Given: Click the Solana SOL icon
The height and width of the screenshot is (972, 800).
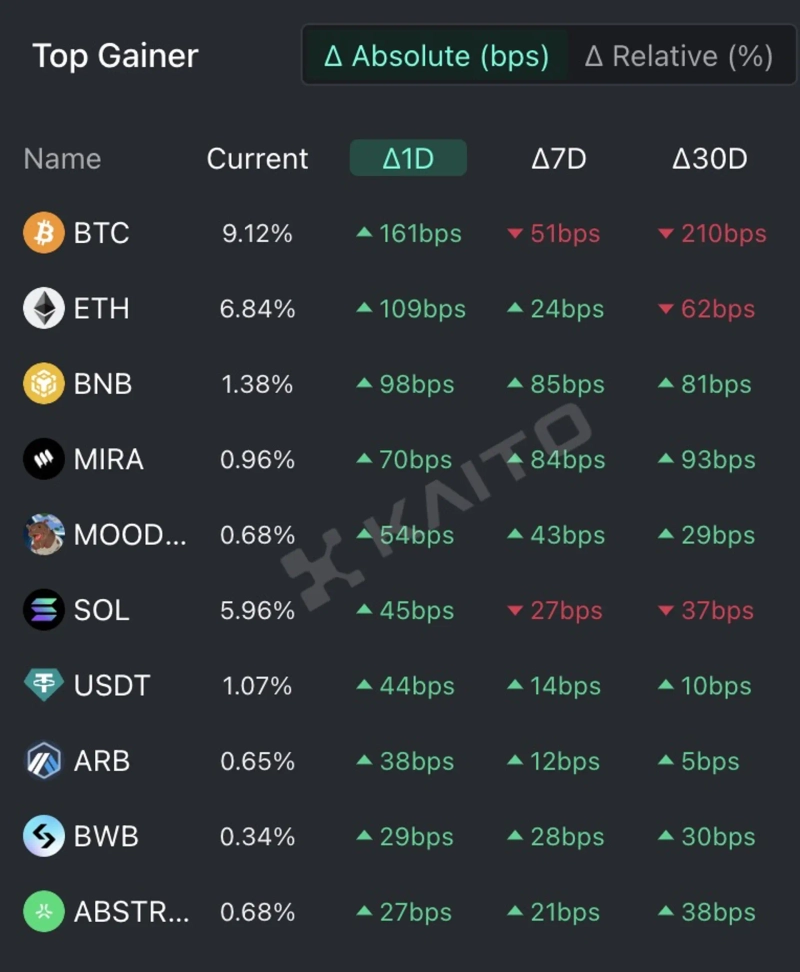Looking at the screenshot, I should tap(44, 610).
